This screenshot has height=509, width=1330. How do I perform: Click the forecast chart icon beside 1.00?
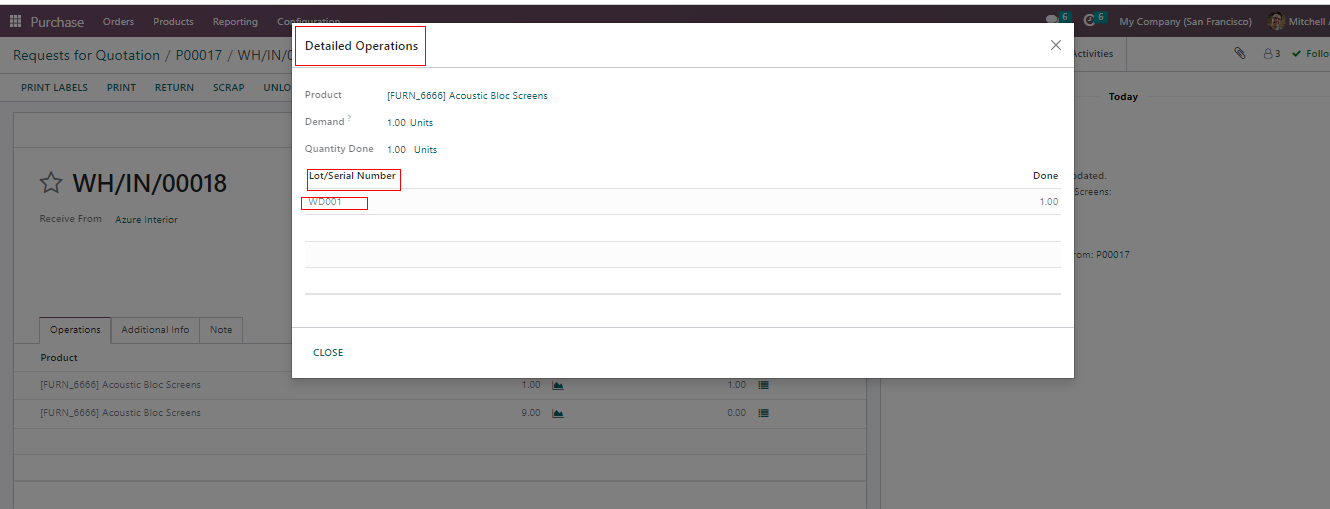[558, 385]
